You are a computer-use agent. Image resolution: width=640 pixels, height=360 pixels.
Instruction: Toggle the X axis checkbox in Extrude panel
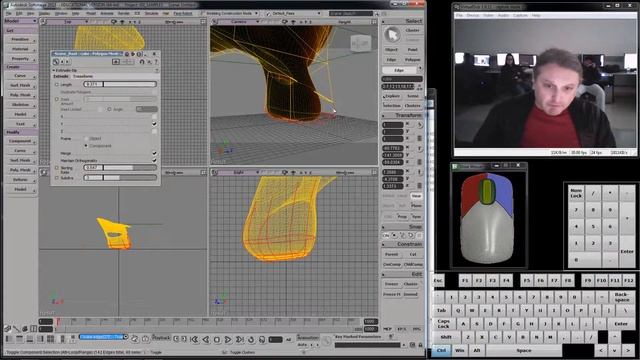point(154,116)
